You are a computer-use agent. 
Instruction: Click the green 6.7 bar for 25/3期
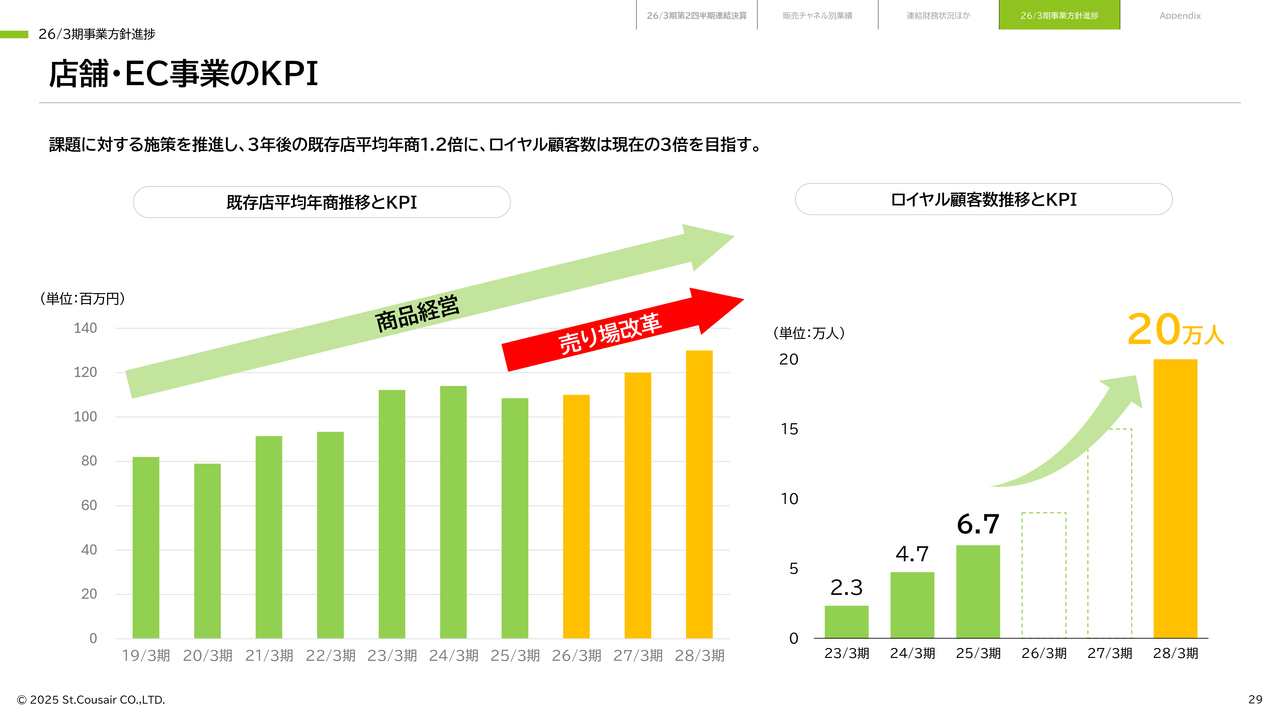point(978,591)
